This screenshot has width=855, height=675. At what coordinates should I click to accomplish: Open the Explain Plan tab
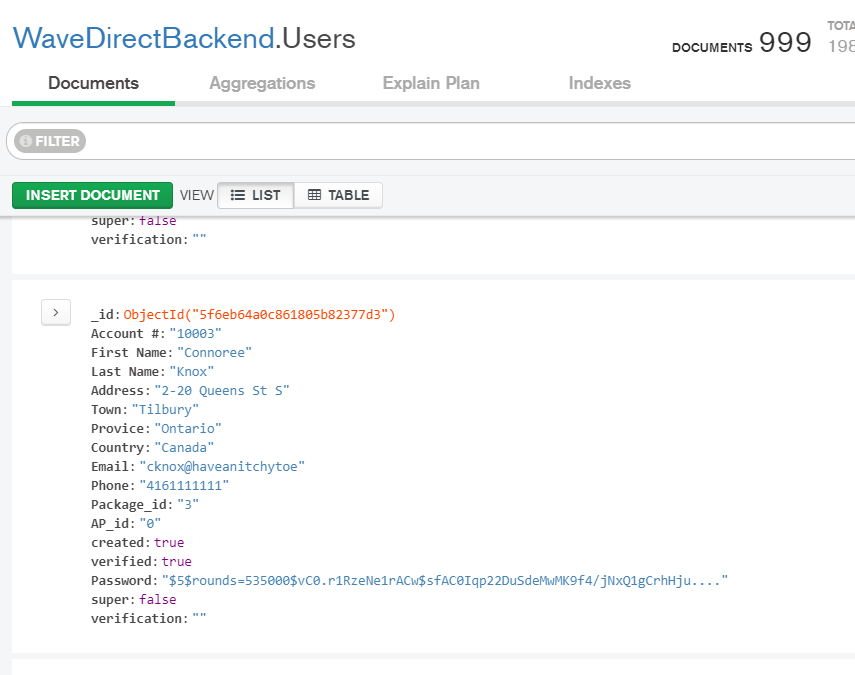pos(431,83)
